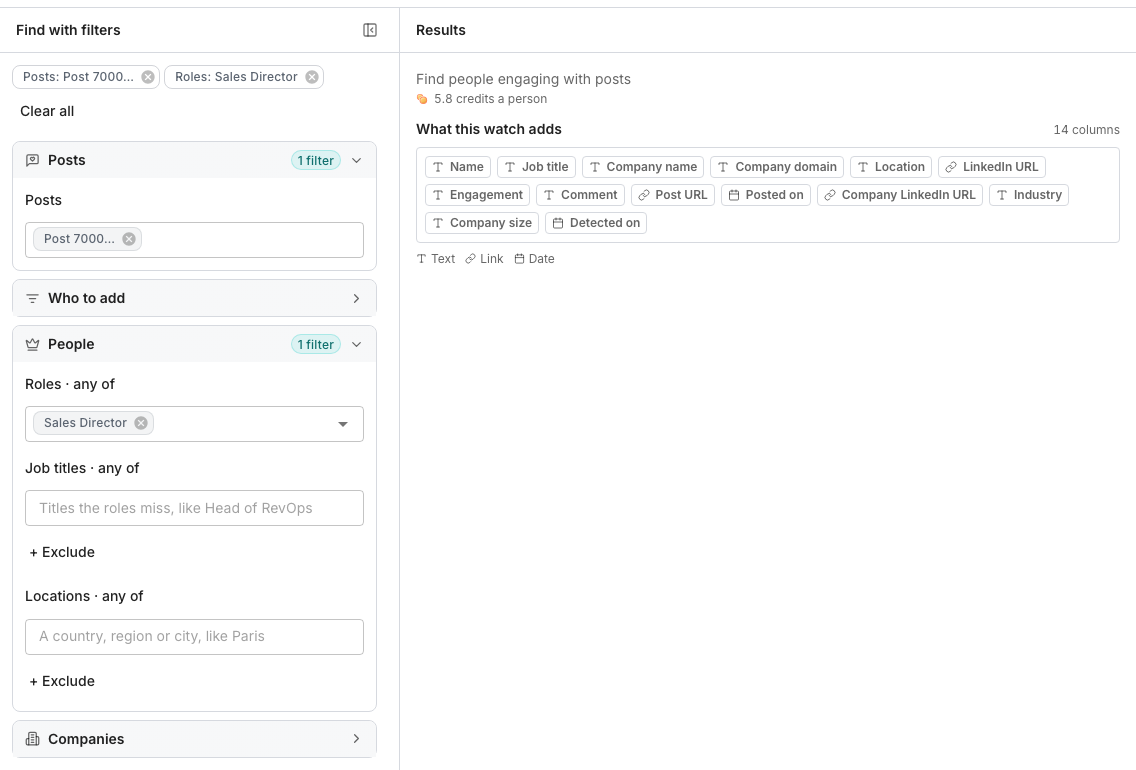Collapse the People section chevron
The width and height of the screenshot is (1136, 770).
pyautogui.click(x=356, y=344)
